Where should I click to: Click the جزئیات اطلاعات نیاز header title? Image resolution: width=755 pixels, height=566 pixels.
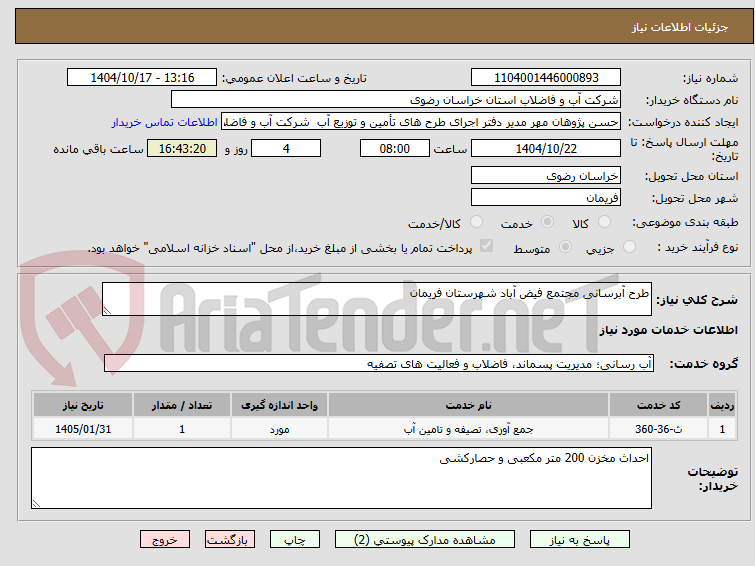click(679, 27)
